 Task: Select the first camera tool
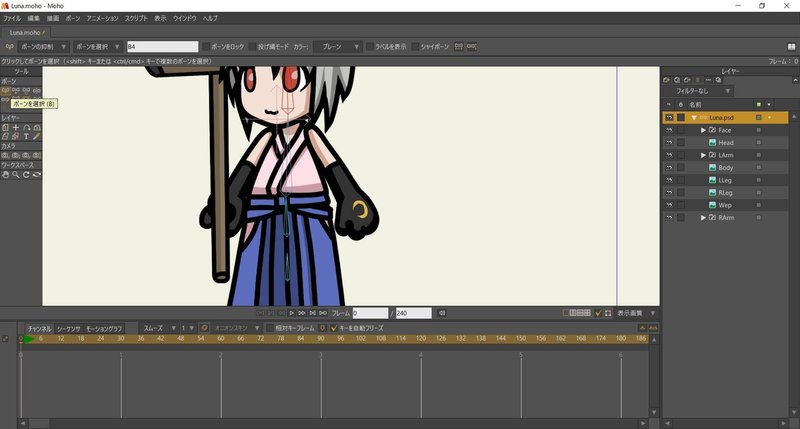pyautogui.click(x=6, y=155)
